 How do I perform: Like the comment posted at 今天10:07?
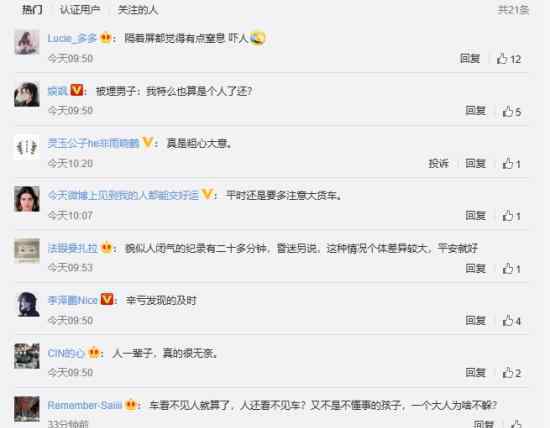click(512, 216)
